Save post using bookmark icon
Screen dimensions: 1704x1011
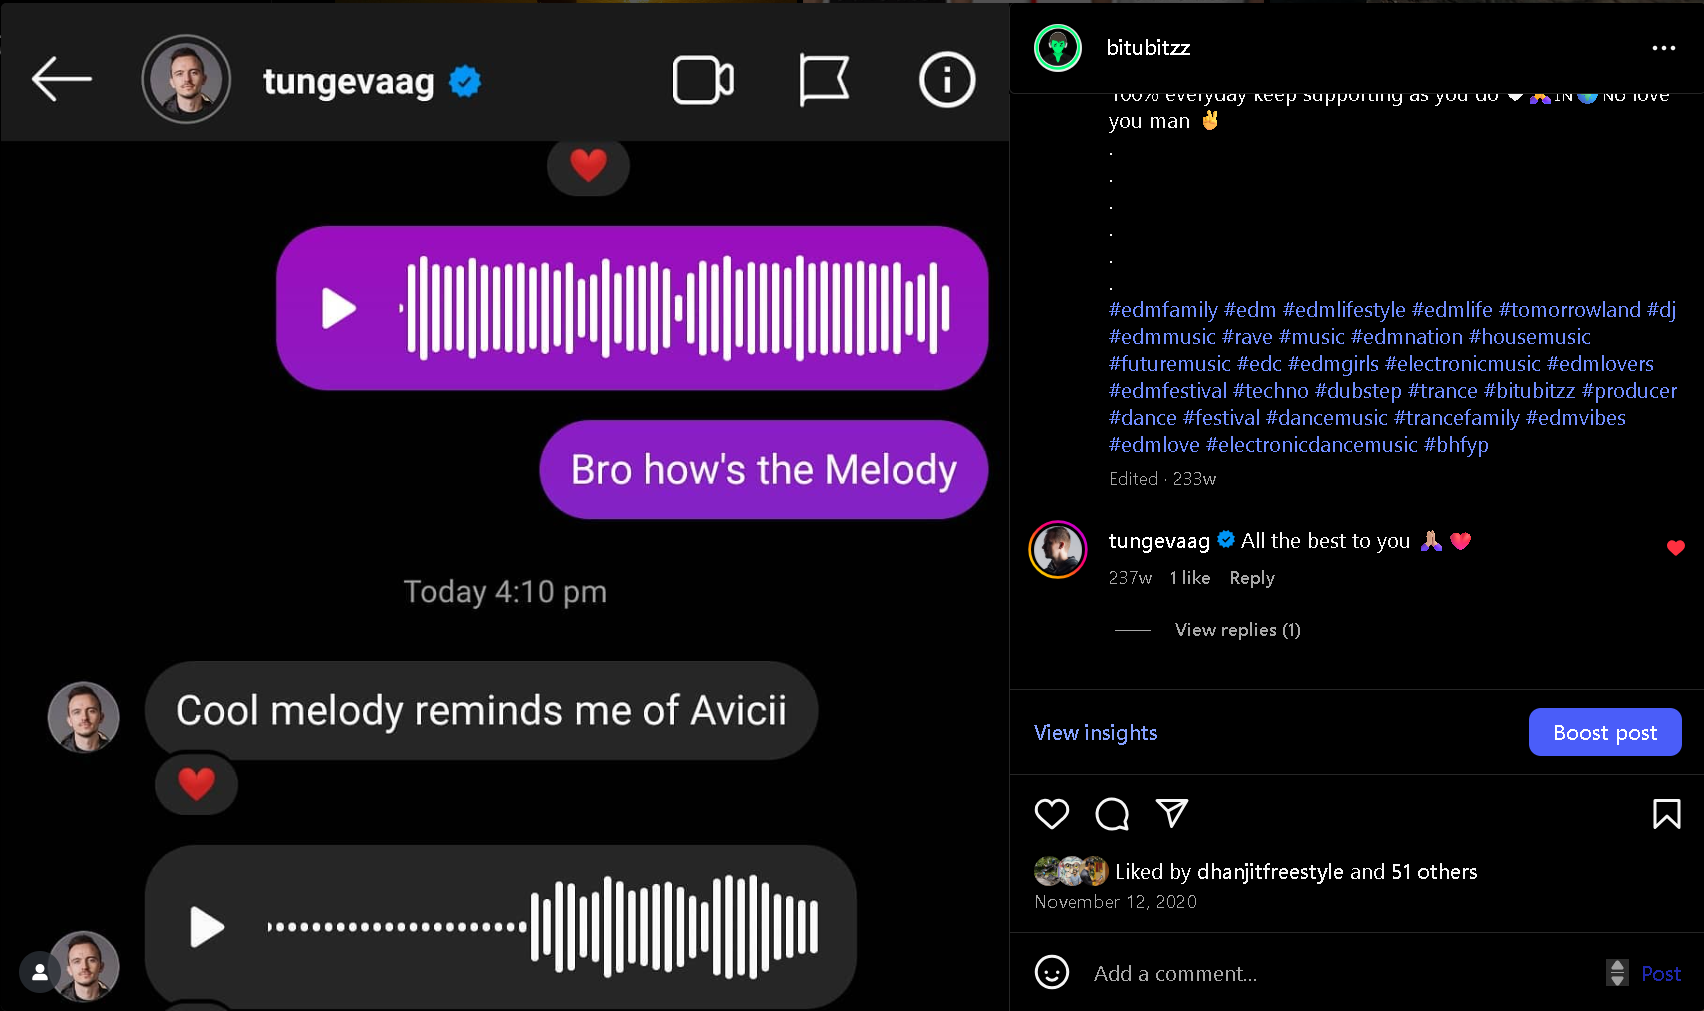[1666, 814]
